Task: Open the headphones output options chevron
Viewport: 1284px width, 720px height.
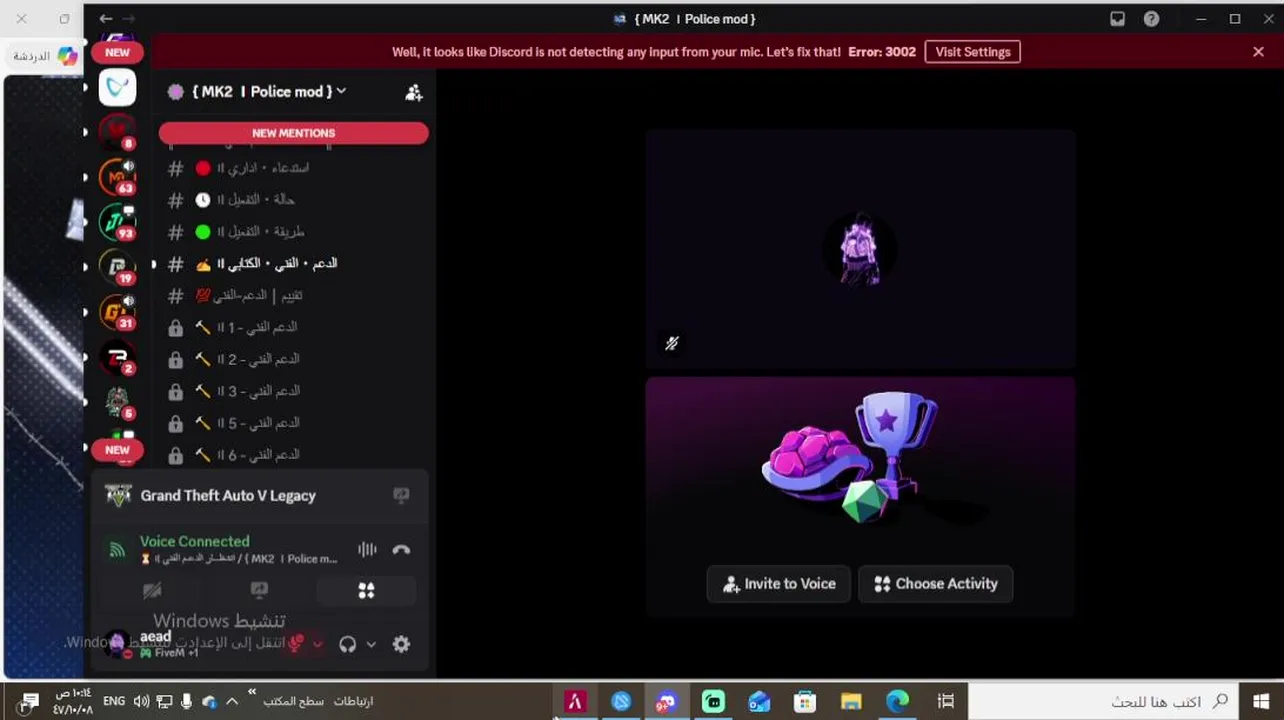Action: click(x=371, y=644)
